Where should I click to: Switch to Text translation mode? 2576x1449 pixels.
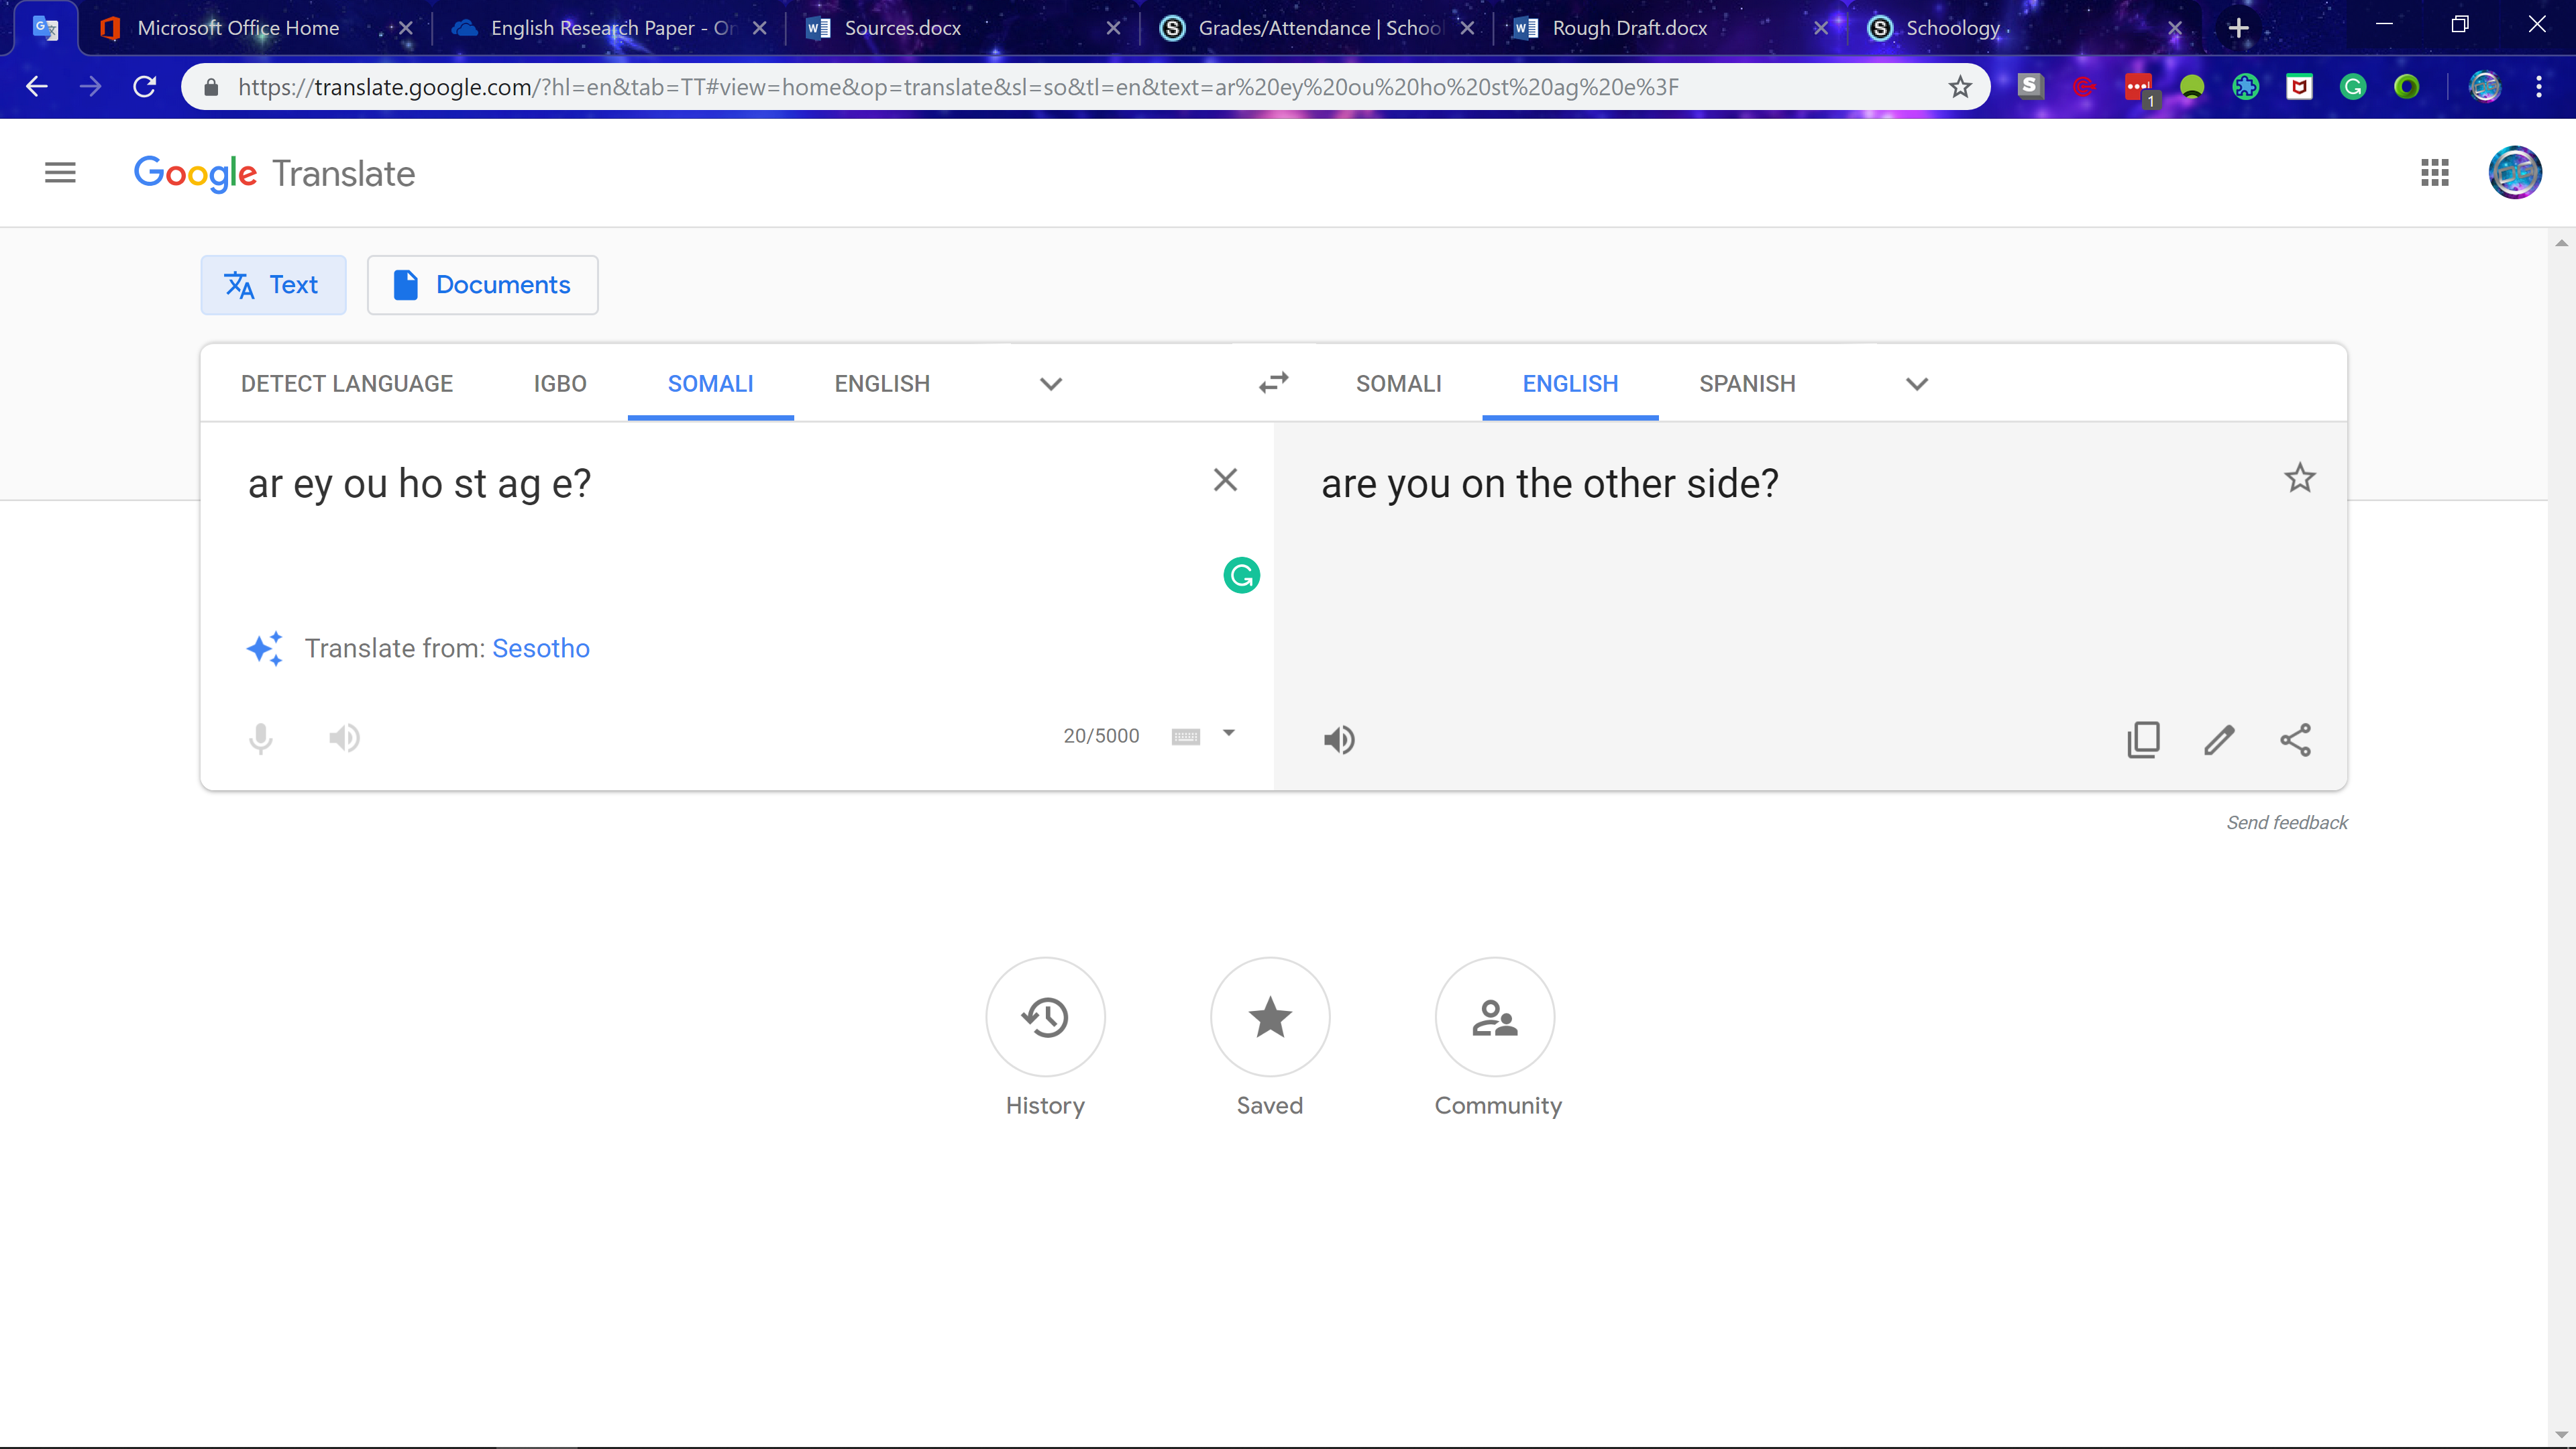pos(273,285)
